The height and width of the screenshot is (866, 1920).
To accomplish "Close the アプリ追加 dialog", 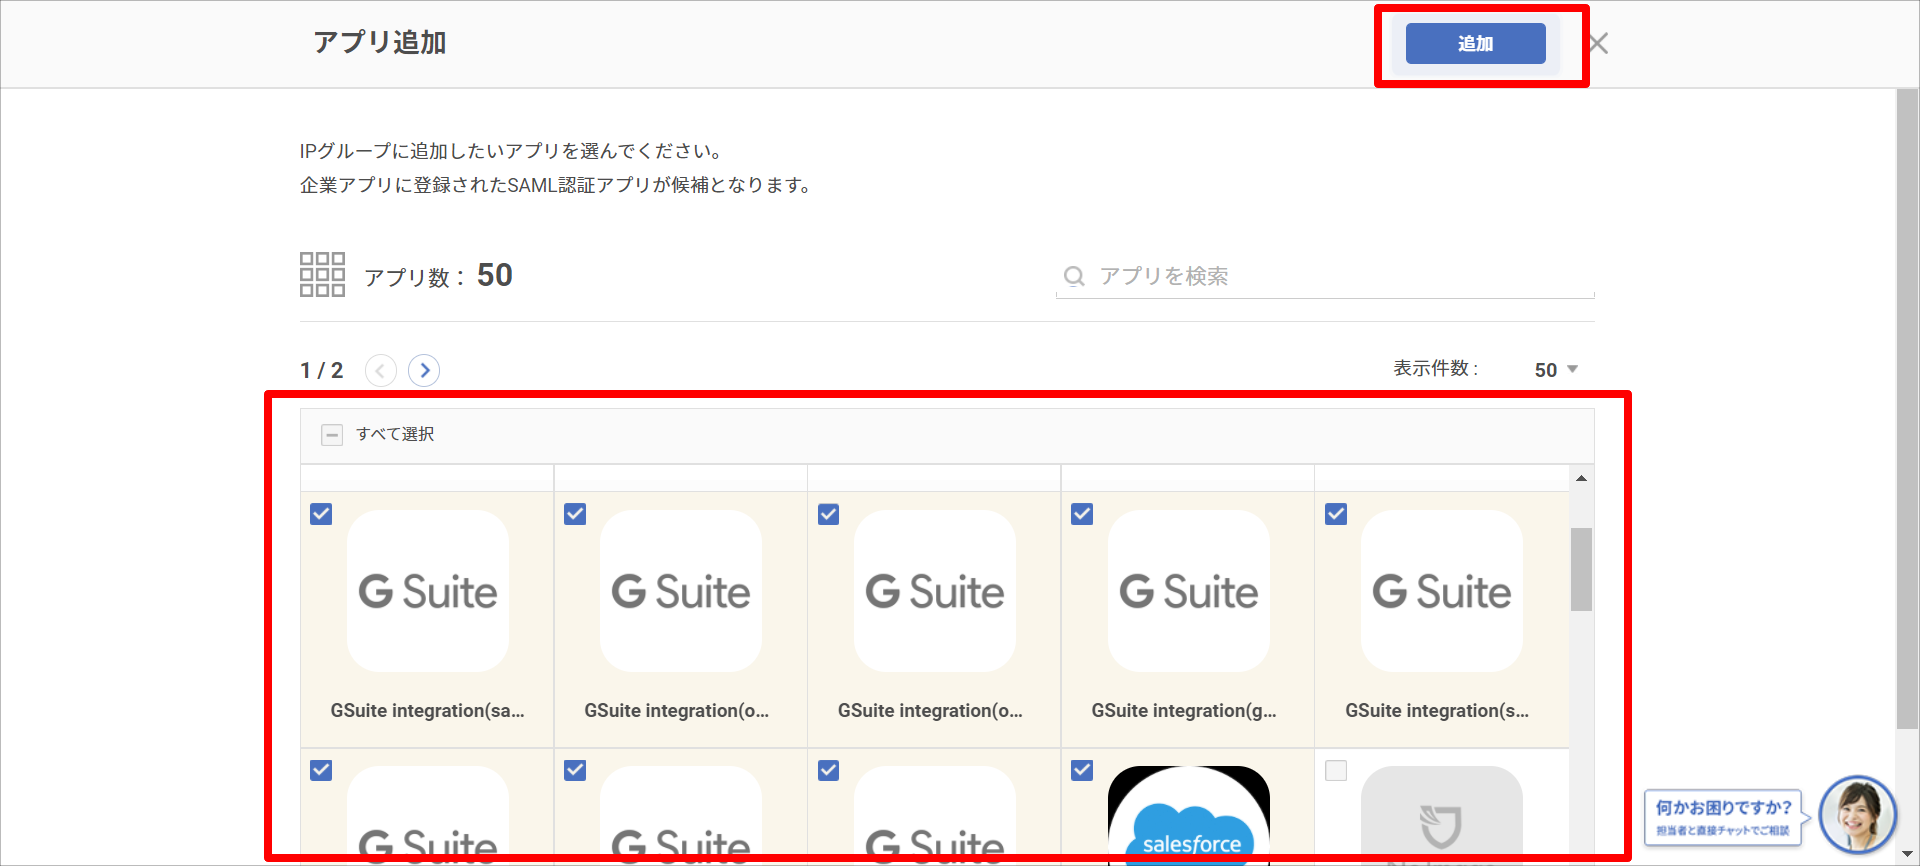I will (1598, 44).
